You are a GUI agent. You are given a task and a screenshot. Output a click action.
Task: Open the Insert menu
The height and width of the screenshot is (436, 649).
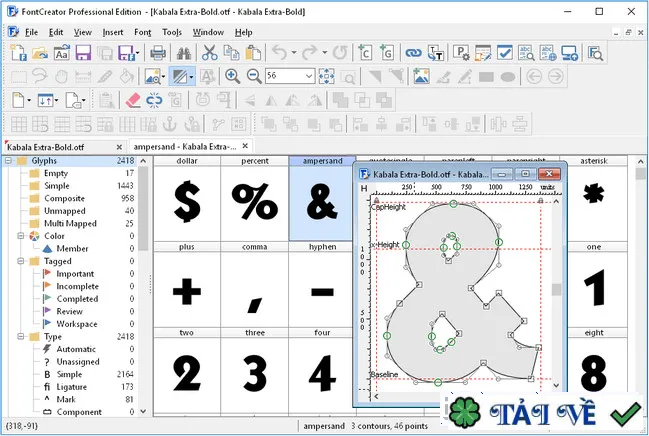click(x=113, y=32)
